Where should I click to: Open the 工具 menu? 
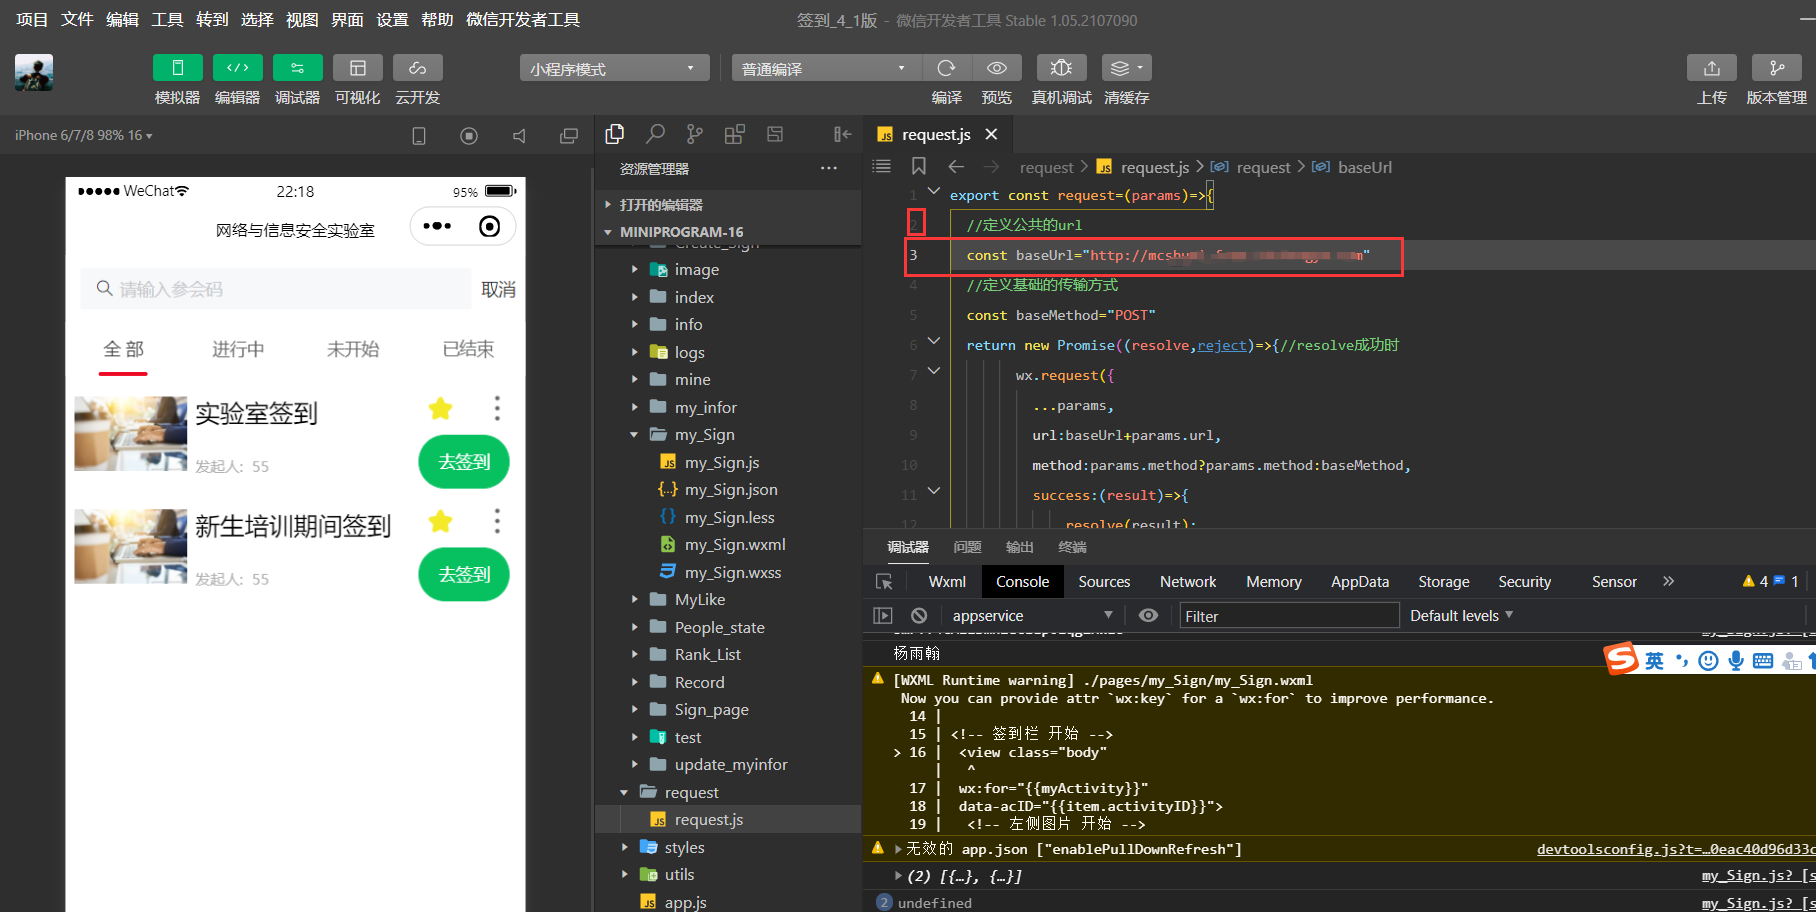167,19
